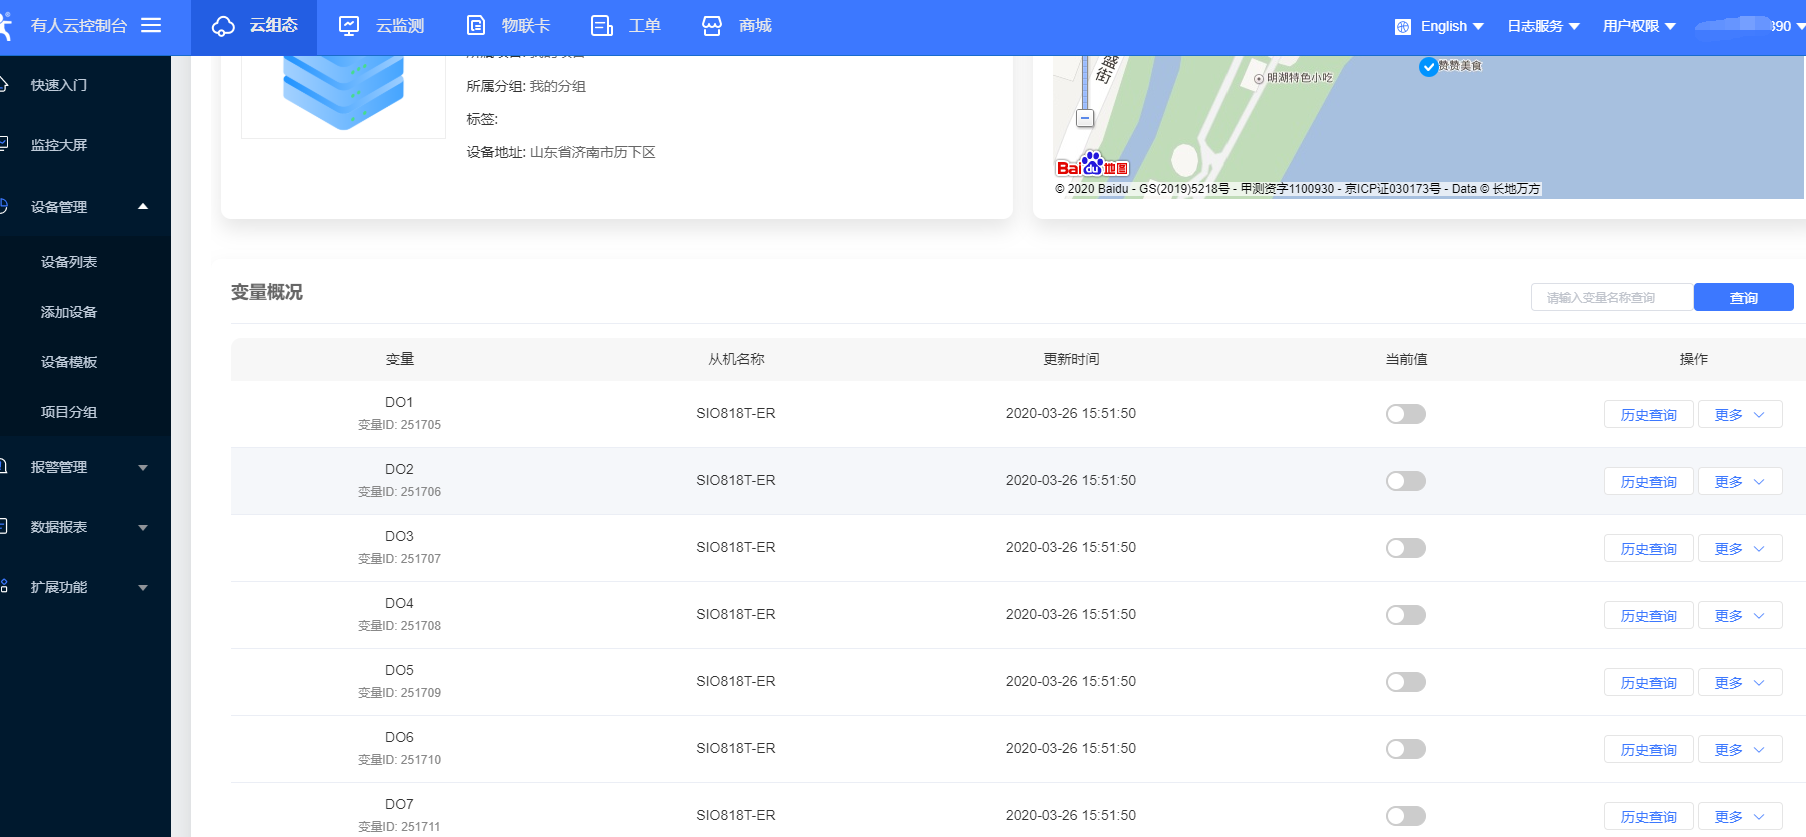Click the blue map location marker

coord(1428,67)
